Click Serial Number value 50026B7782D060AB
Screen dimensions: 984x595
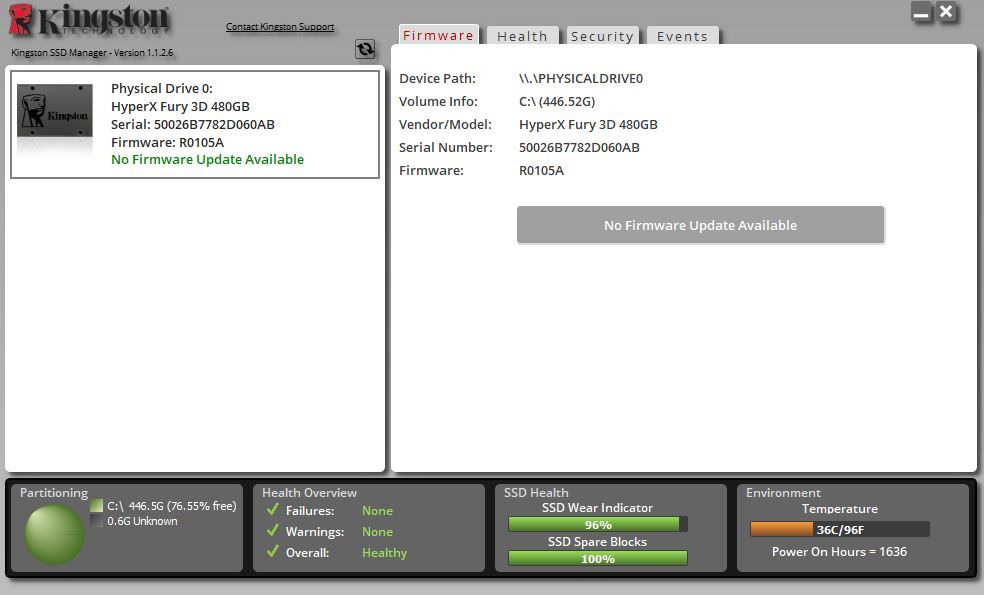coord(579,147)
